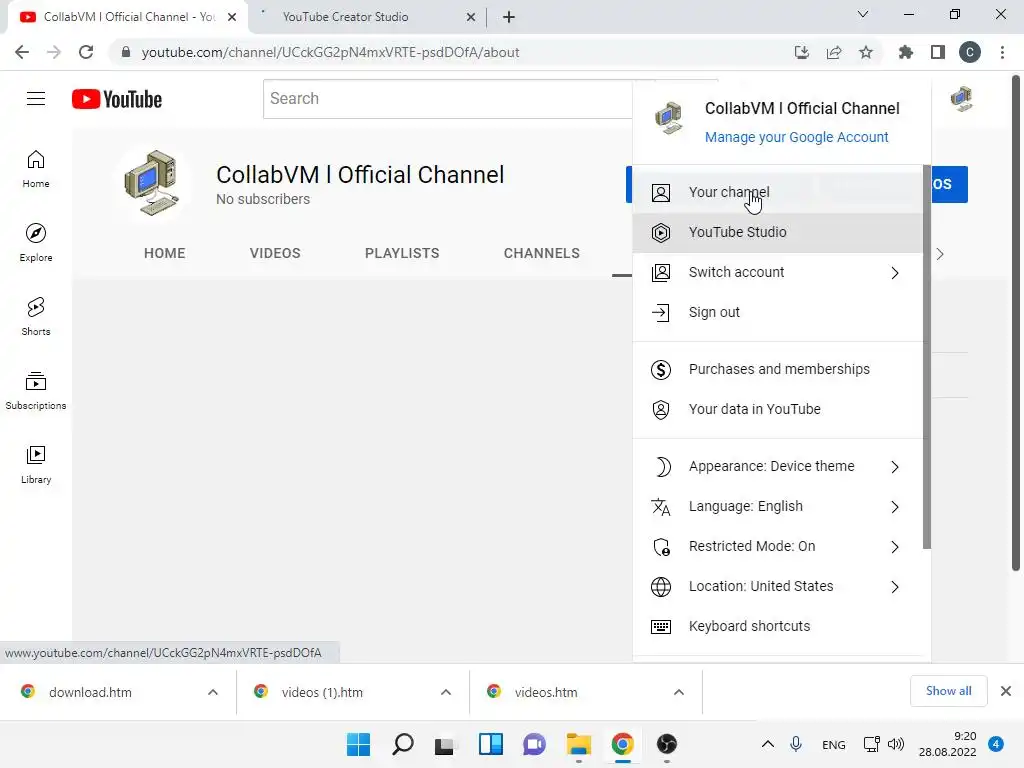Close the downloads bar

[x=1006, y=691]
